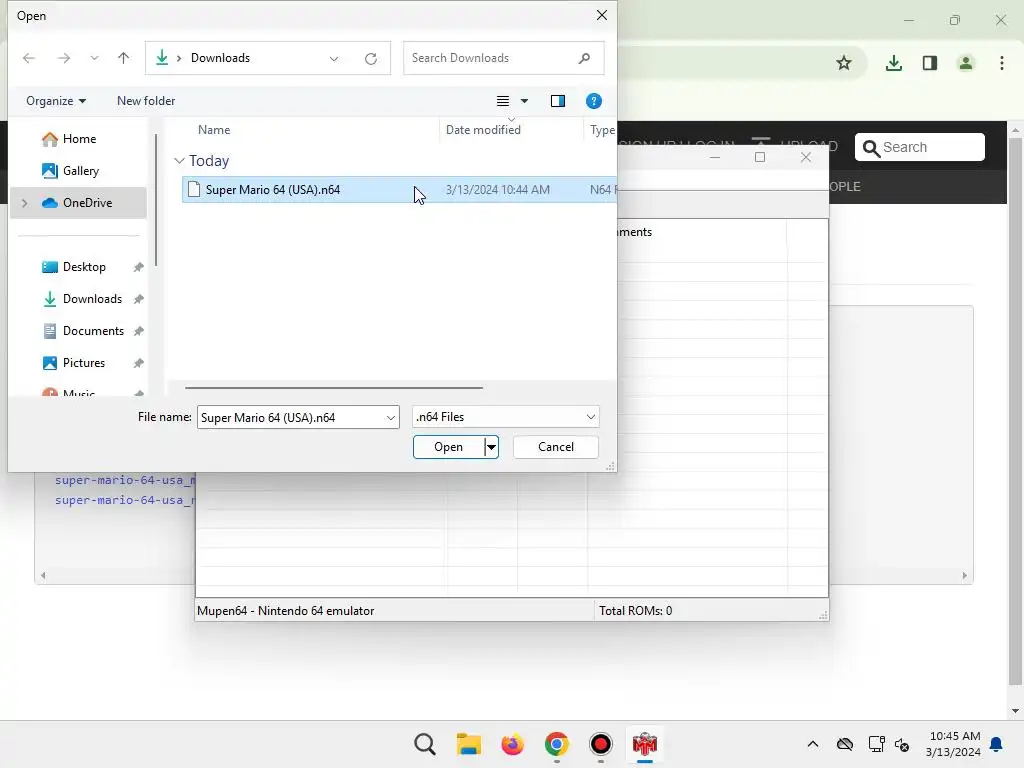
Task: Expand the view options dropdown arrow
Action: pos(524,101)
